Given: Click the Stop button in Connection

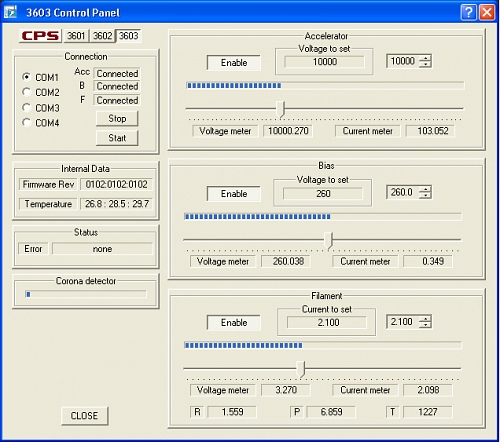Looking at the screenshot, I should [117, 119].
